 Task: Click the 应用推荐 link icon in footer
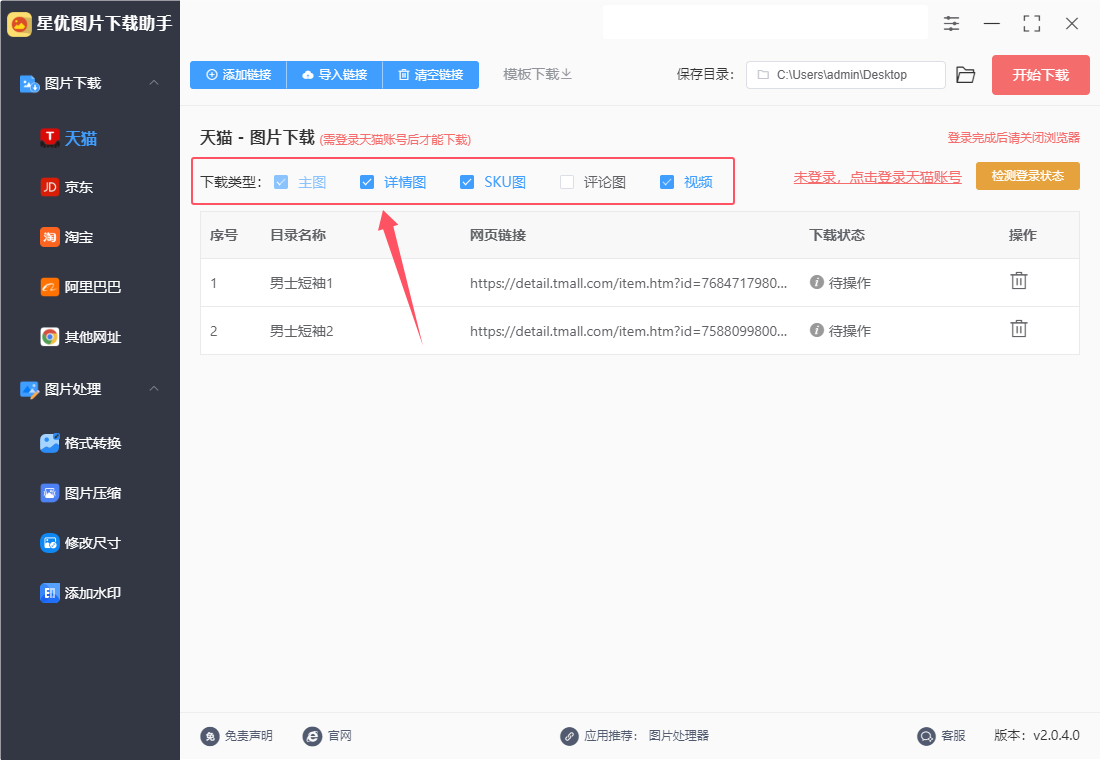pyautogui.click(x=569, y=736)
